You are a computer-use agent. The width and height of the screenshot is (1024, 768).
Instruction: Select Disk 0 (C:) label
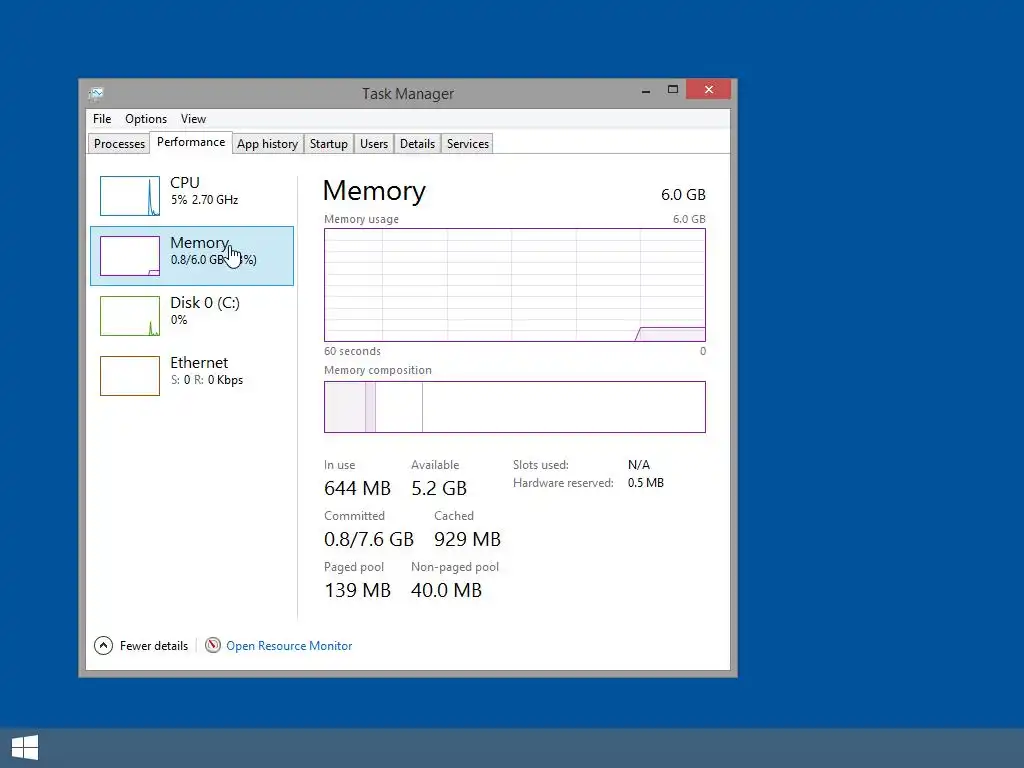(x=205, y=303)
